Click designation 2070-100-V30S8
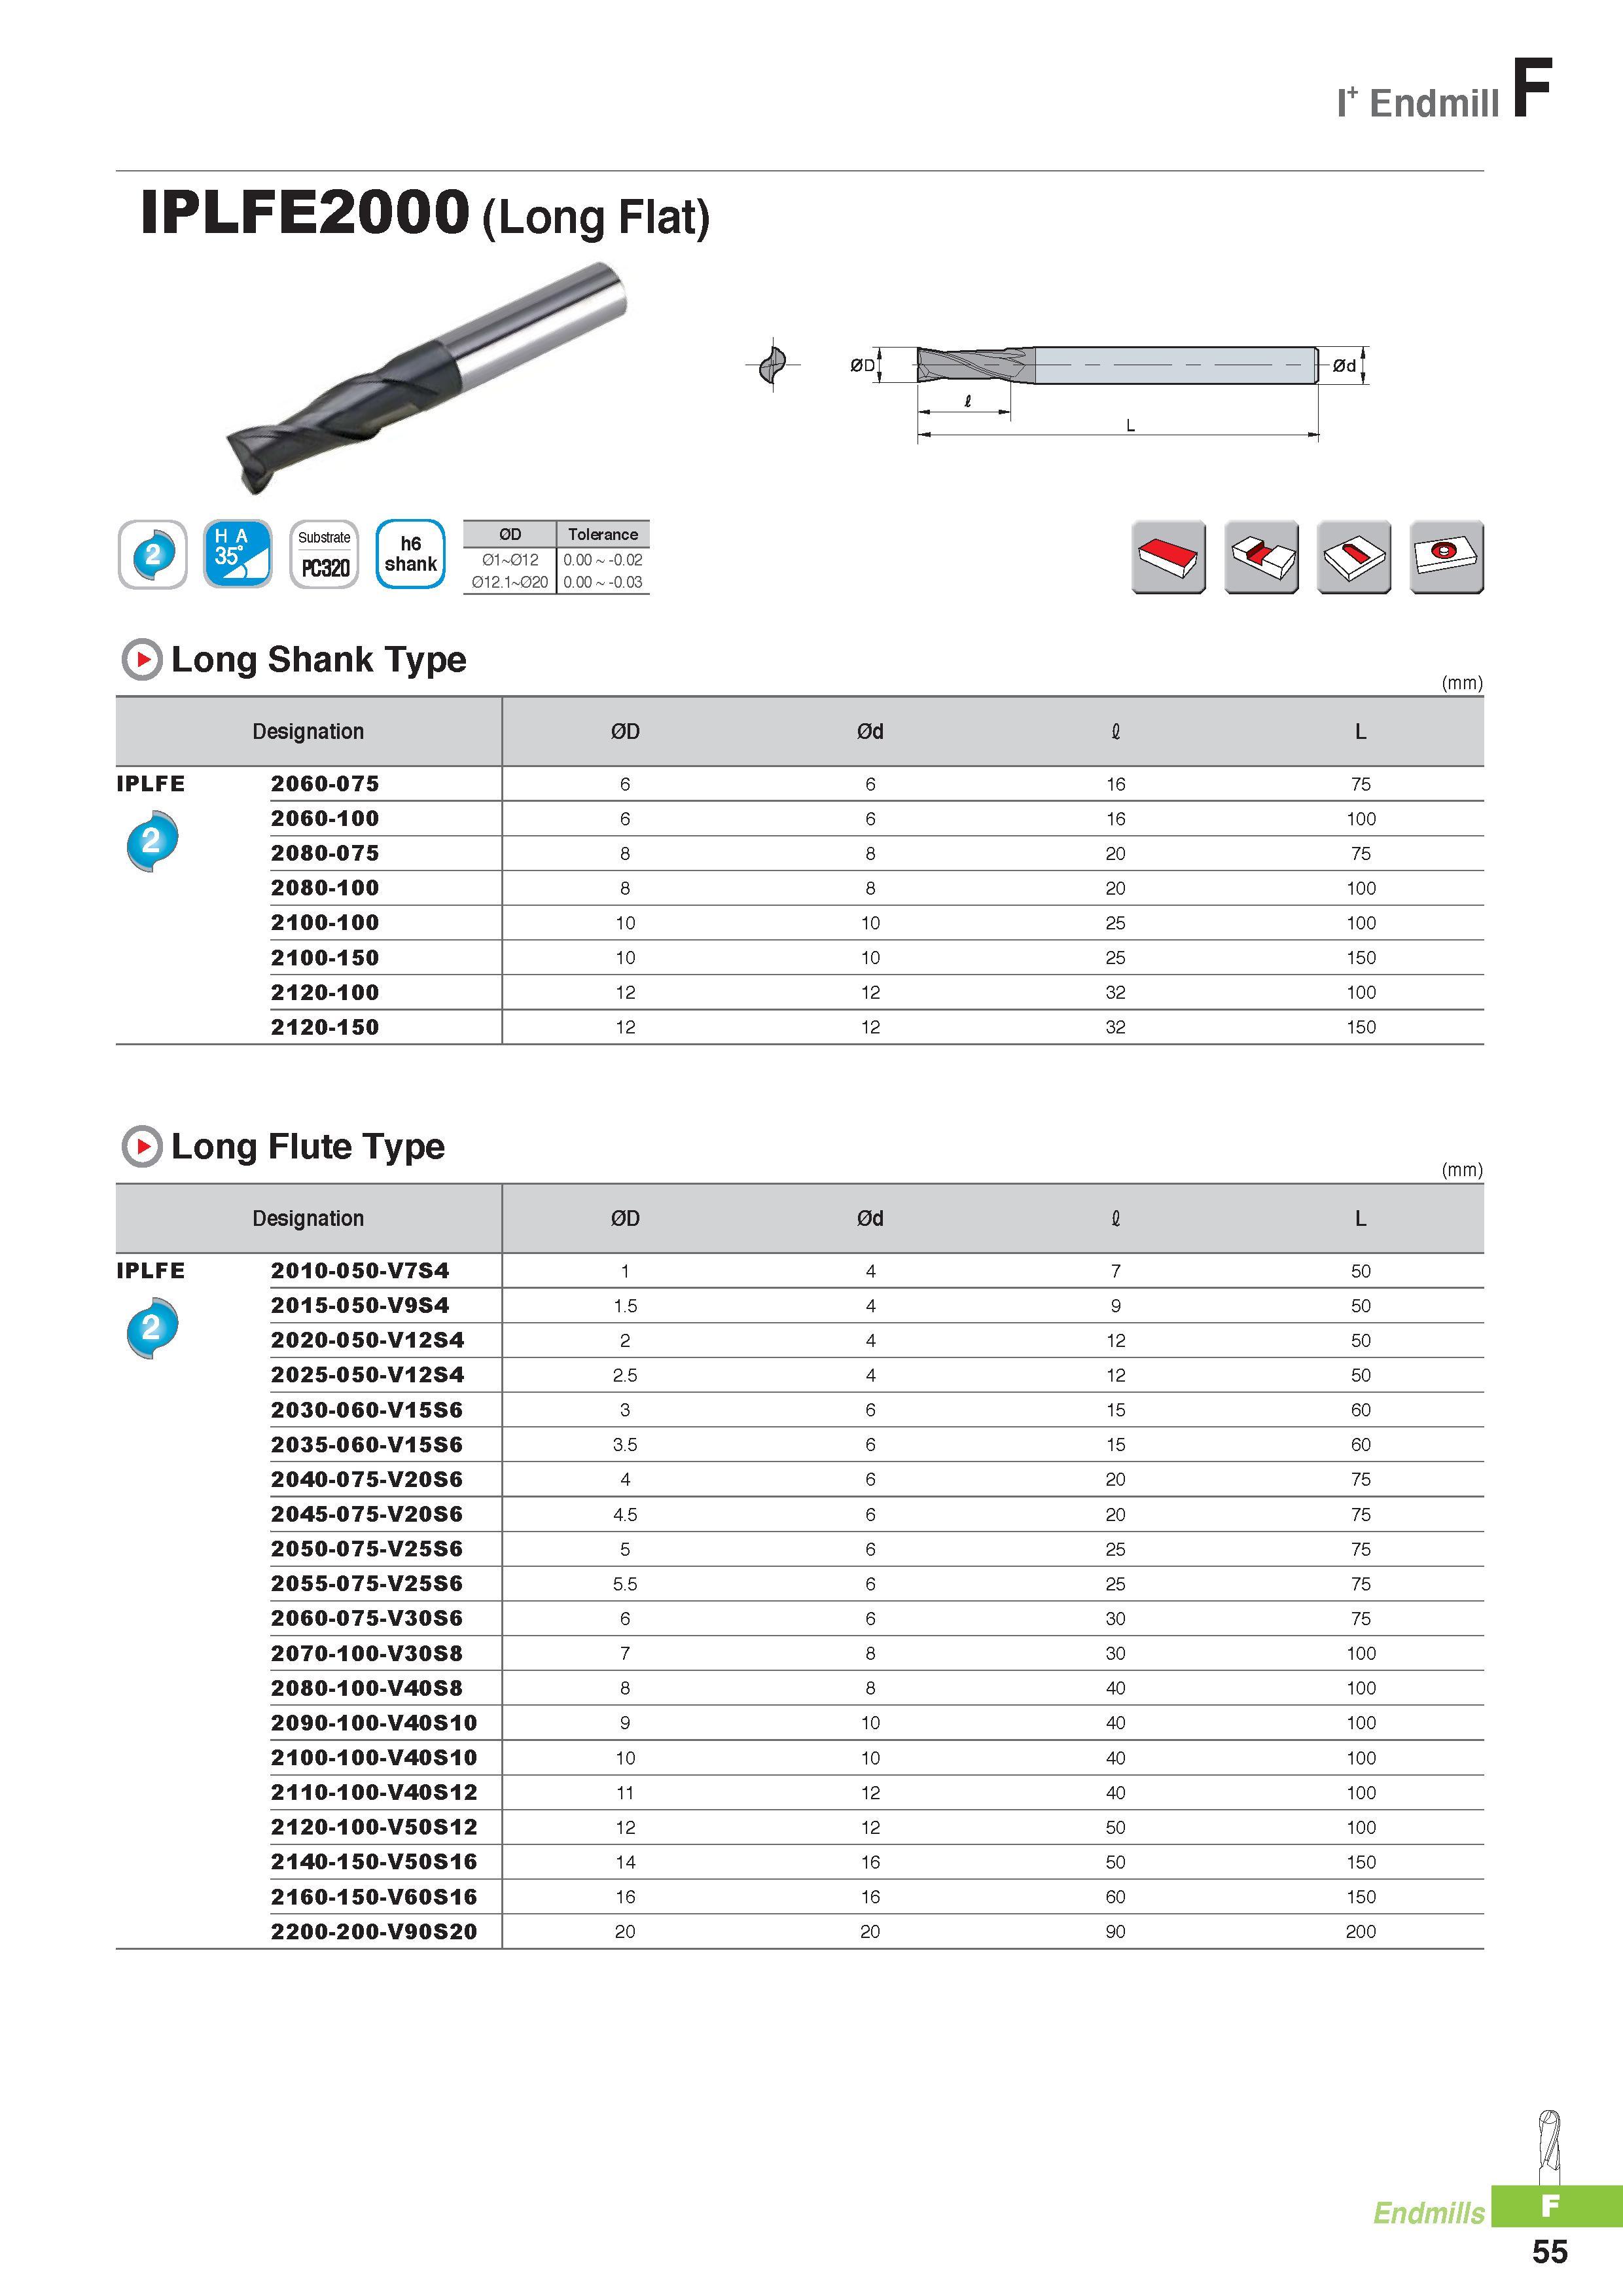The height and width of the screenshot is (2296, 1623). click(x=367, y=1653)
